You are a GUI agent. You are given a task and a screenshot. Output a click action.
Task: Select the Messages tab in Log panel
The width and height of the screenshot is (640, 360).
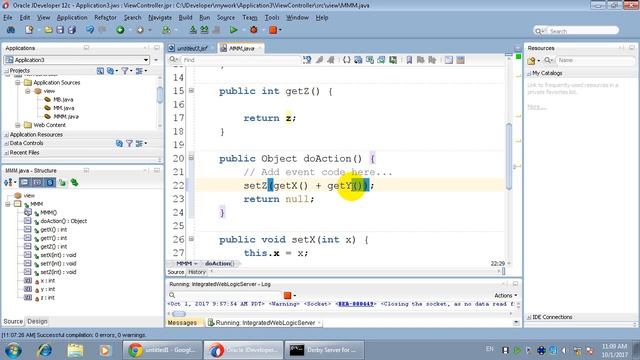[182, 323]
